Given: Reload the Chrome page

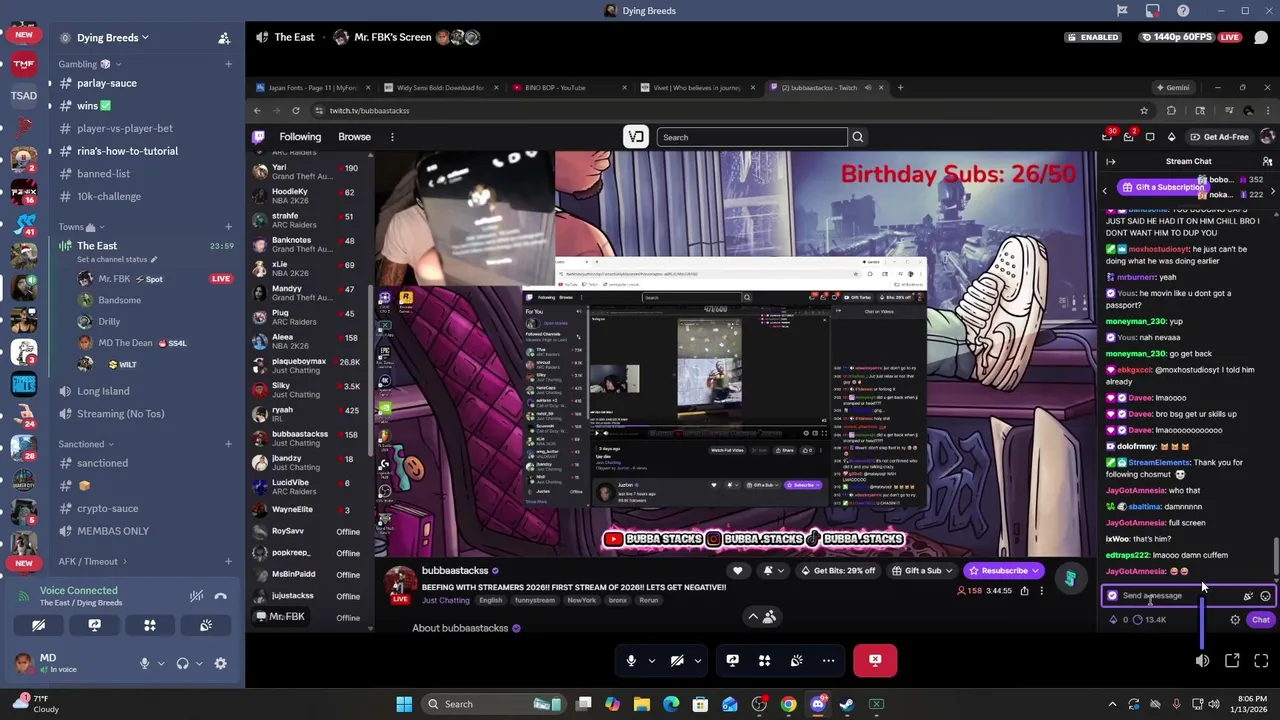Looking at the screenshot, I should tap(296, 111).
